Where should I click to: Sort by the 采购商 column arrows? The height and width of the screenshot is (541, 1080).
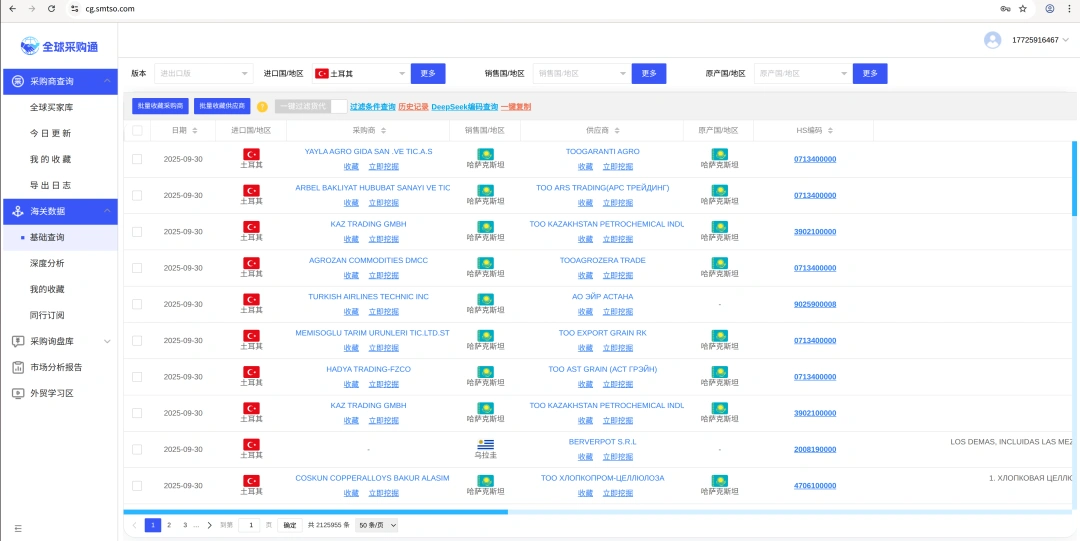(x=383, y=130)
